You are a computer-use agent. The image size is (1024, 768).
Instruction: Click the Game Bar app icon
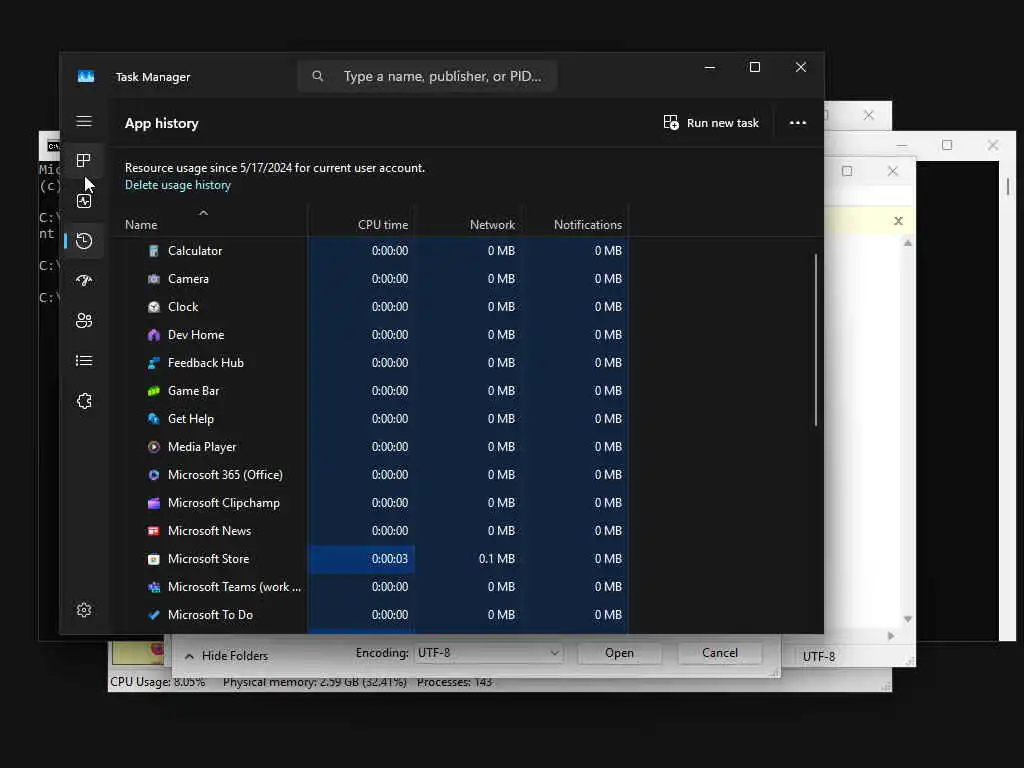click(153, 391)
